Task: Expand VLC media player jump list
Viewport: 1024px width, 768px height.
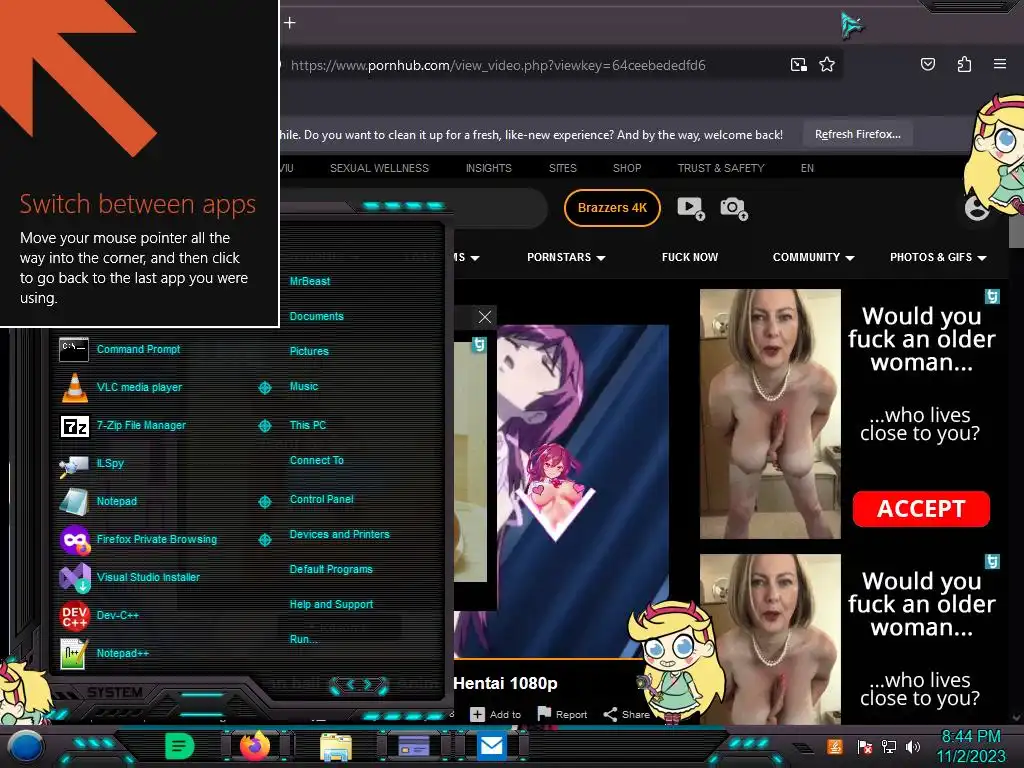Action: point(264,387)
